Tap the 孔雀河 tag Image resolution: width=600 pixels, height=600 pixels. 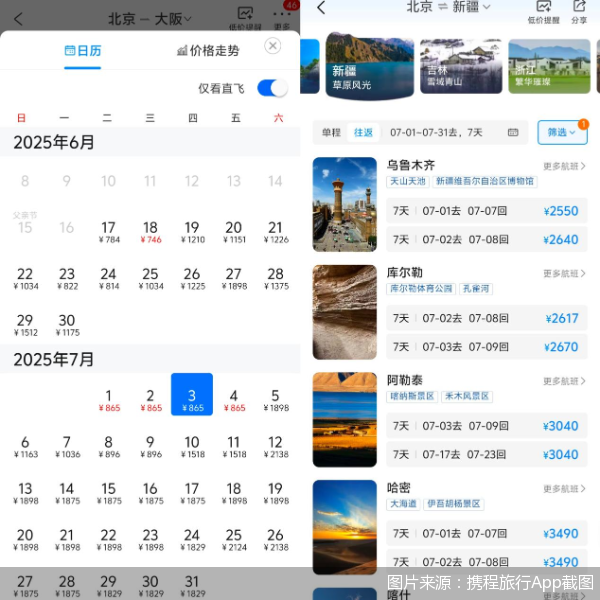[x=476, y=289]
